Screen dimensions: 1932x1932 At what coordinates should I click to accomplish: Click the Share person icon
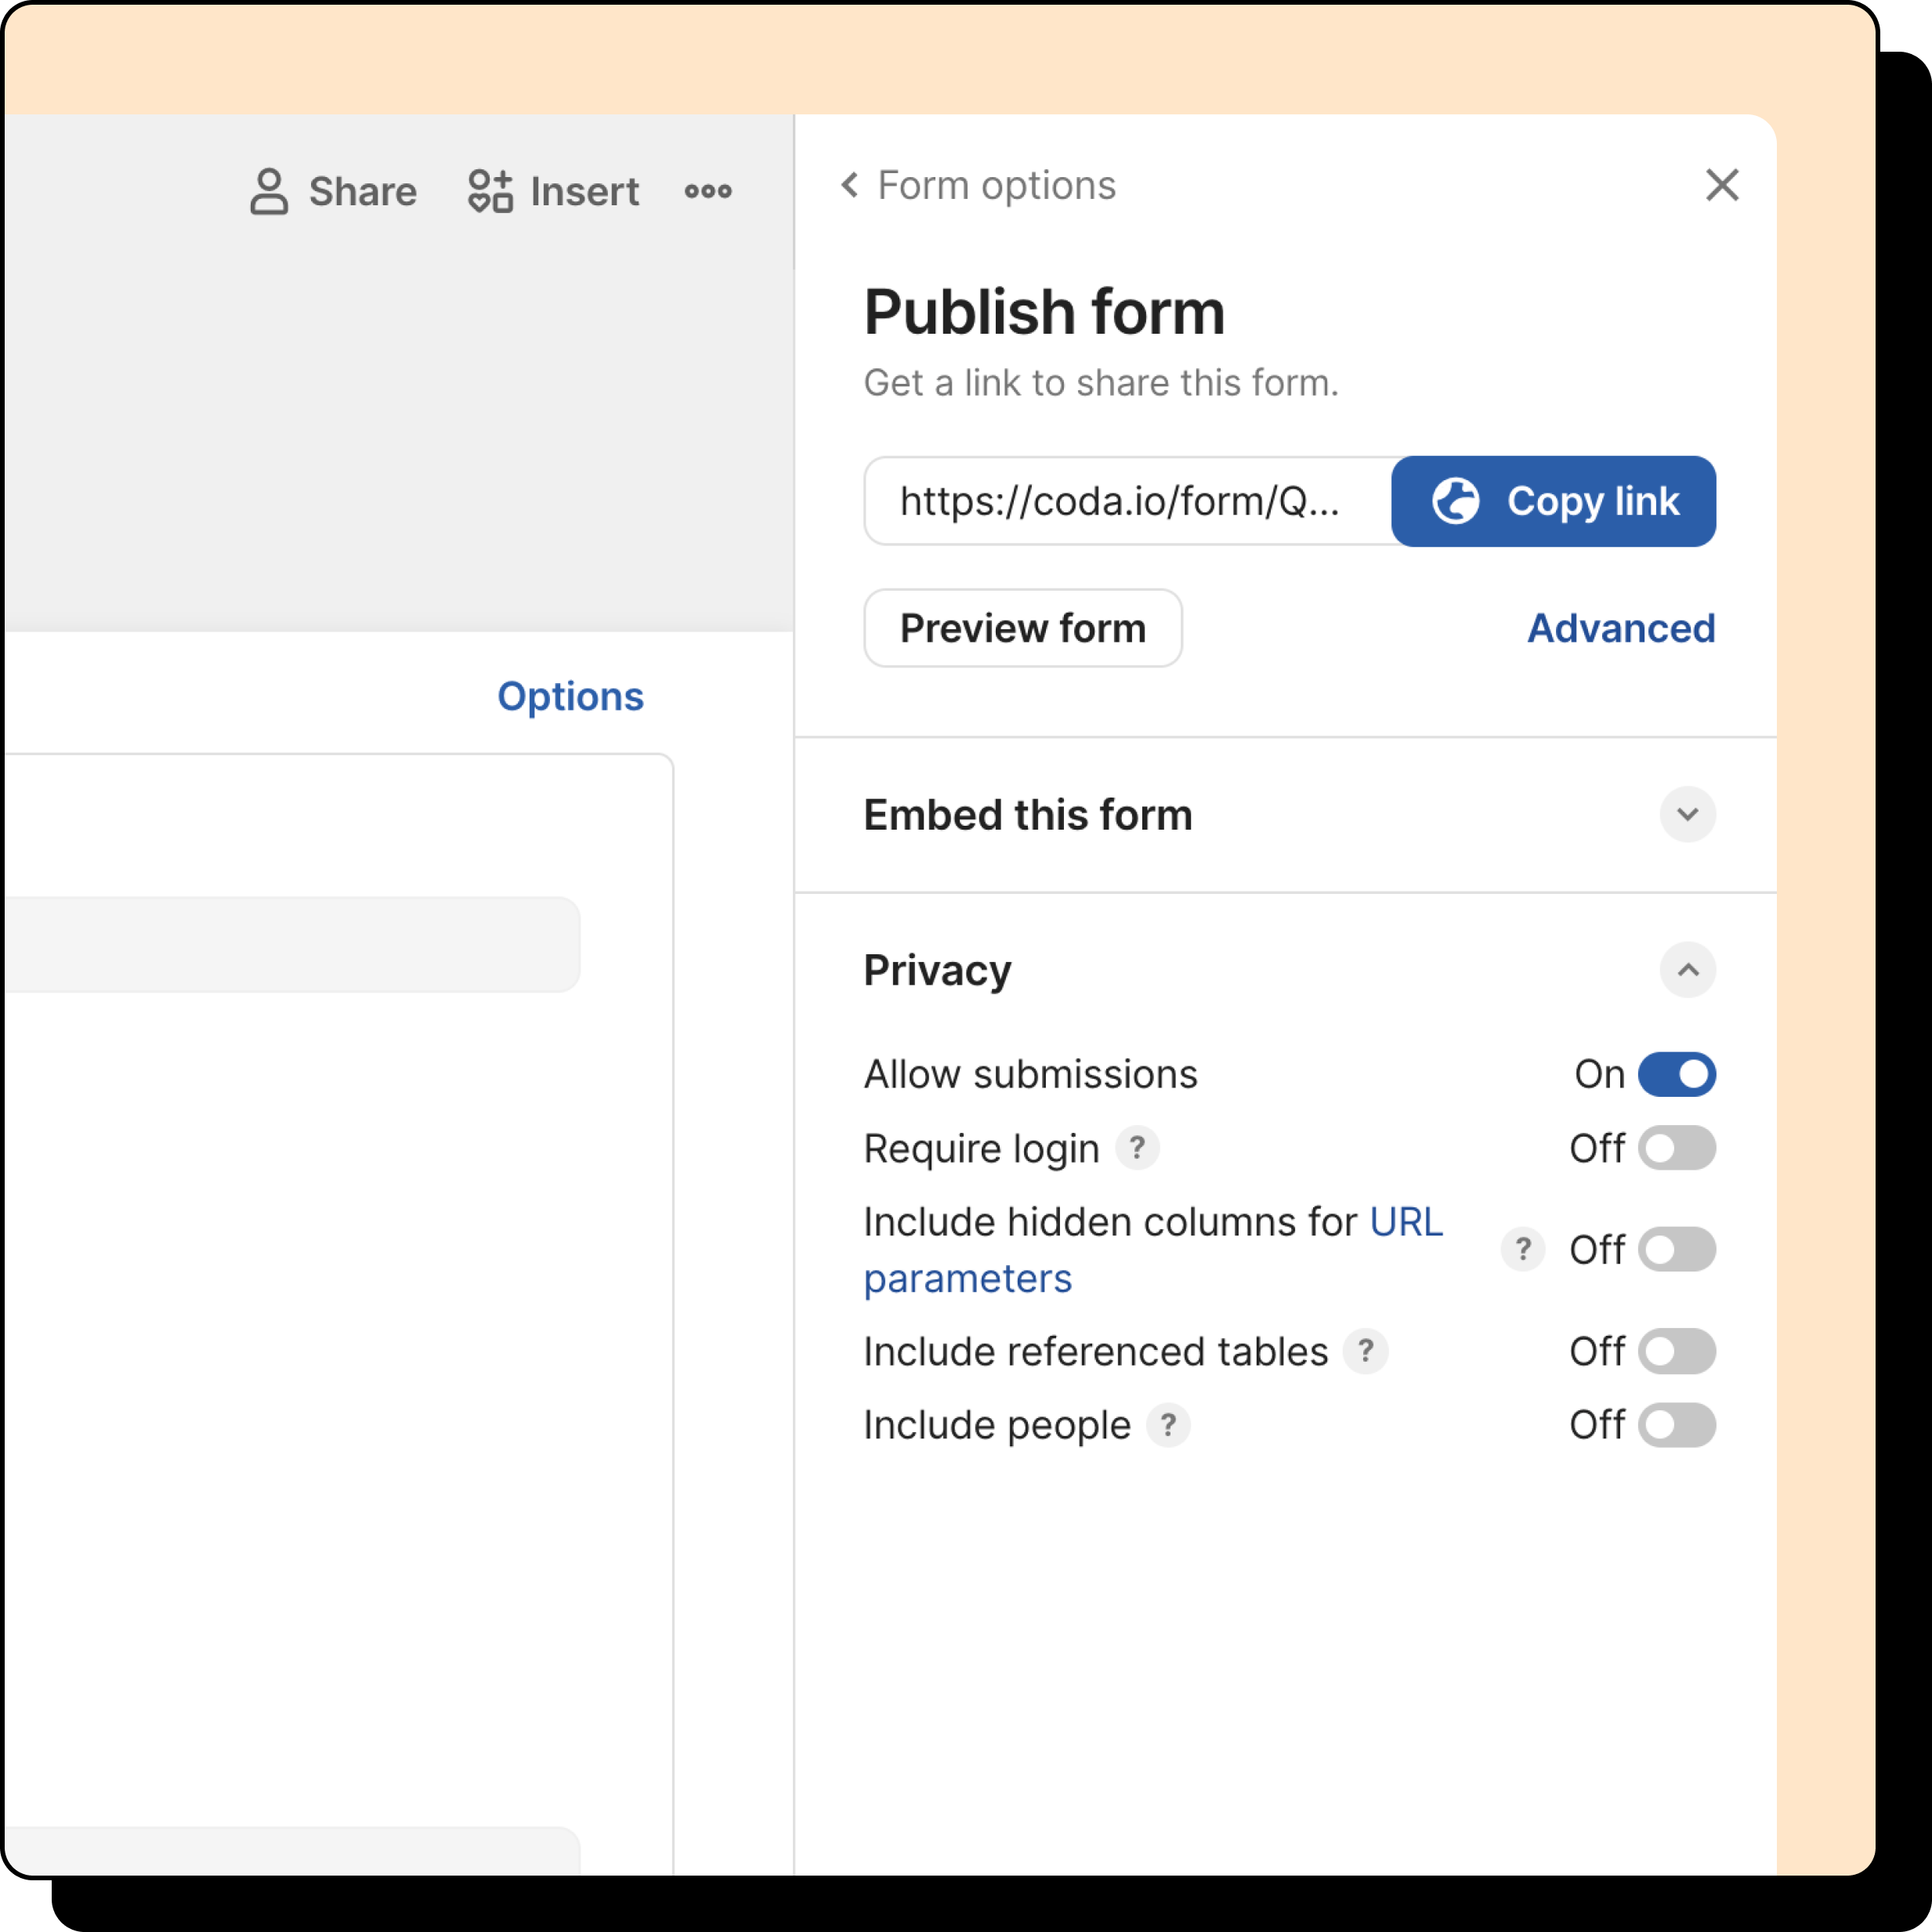coord(269,191)
